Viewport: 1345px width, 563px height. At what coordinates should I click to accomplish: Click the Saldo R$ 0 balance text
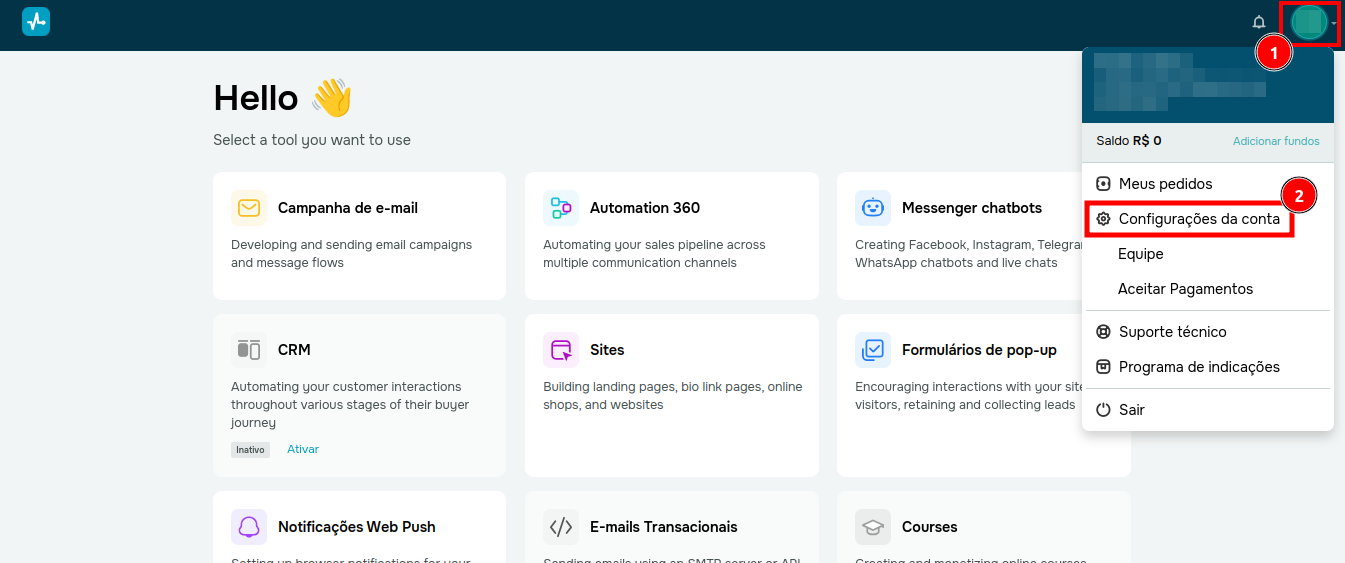1129,141
